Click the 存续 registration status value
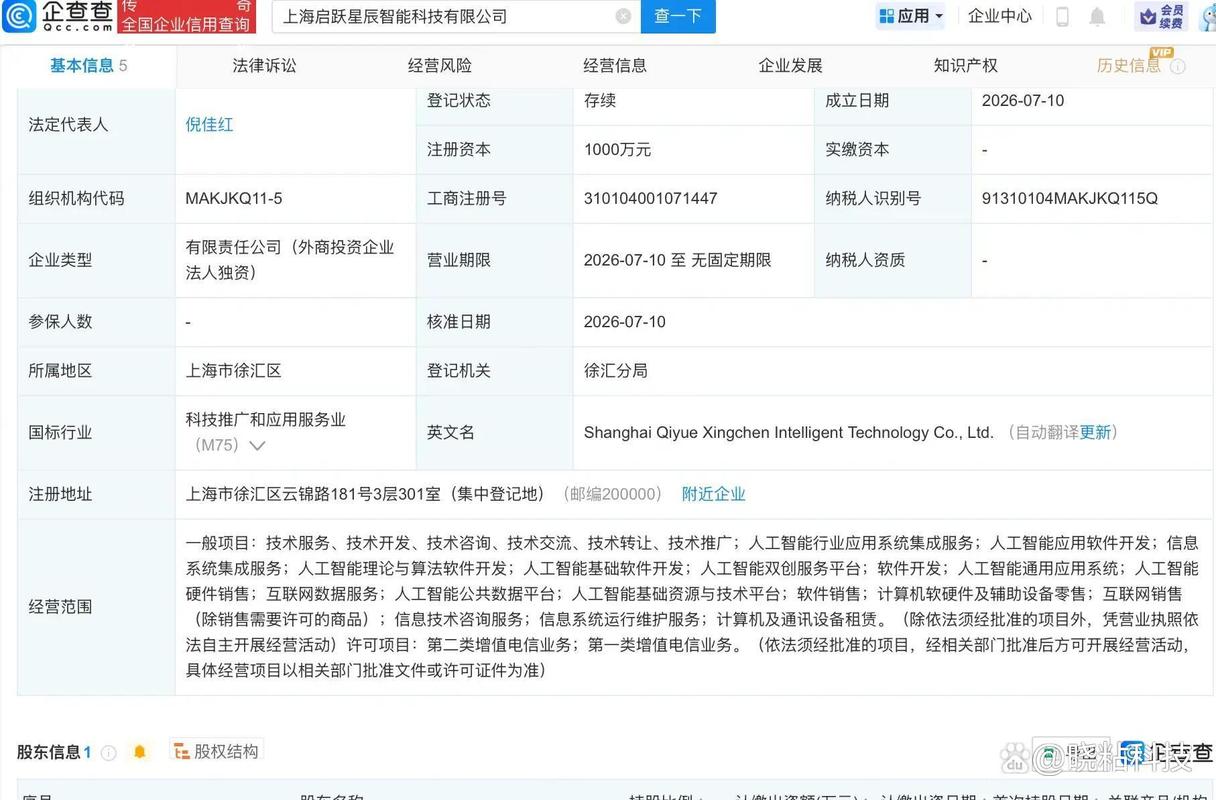Screen dimensions: 1216x800 point(600,101)
